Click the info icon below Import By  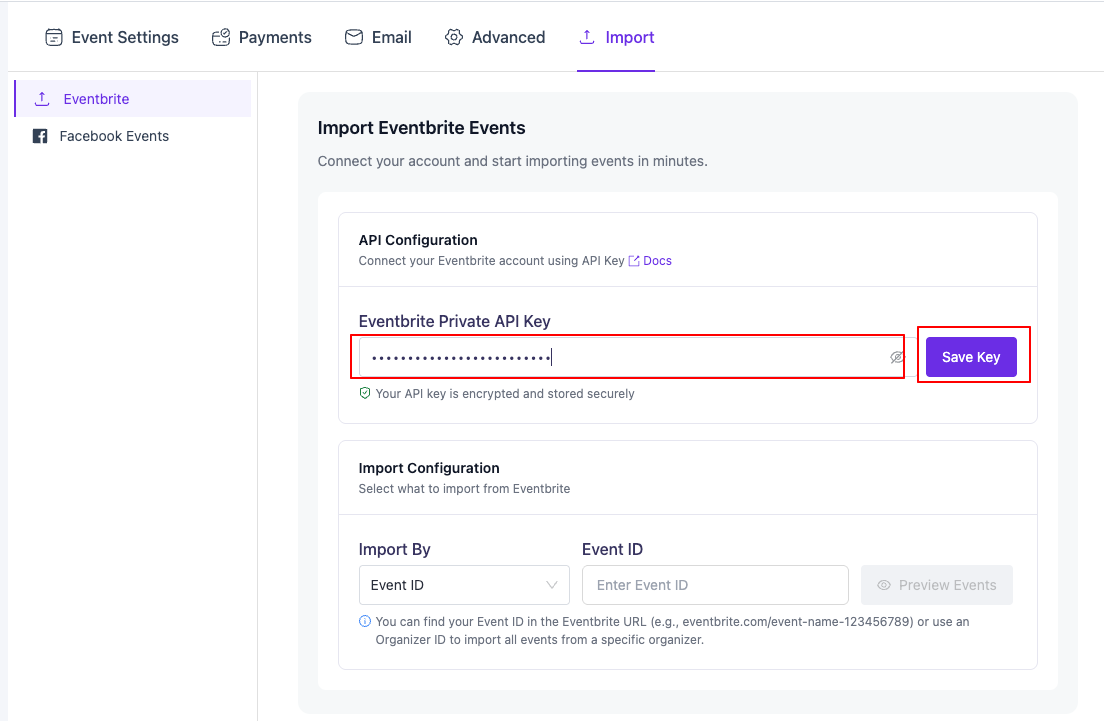365,622
